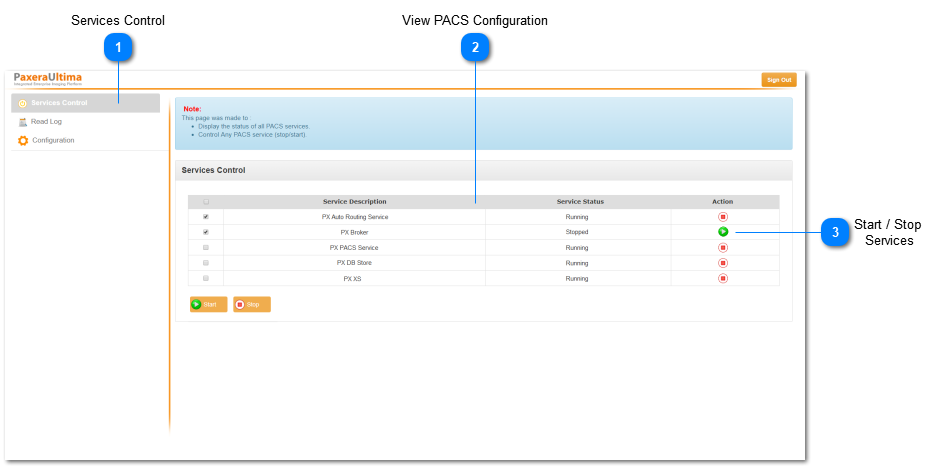Uncheck the PX Auto Routing Service checkbox
Image resolution: width=941 pixels, height=469 pixels.
(206, 217)
